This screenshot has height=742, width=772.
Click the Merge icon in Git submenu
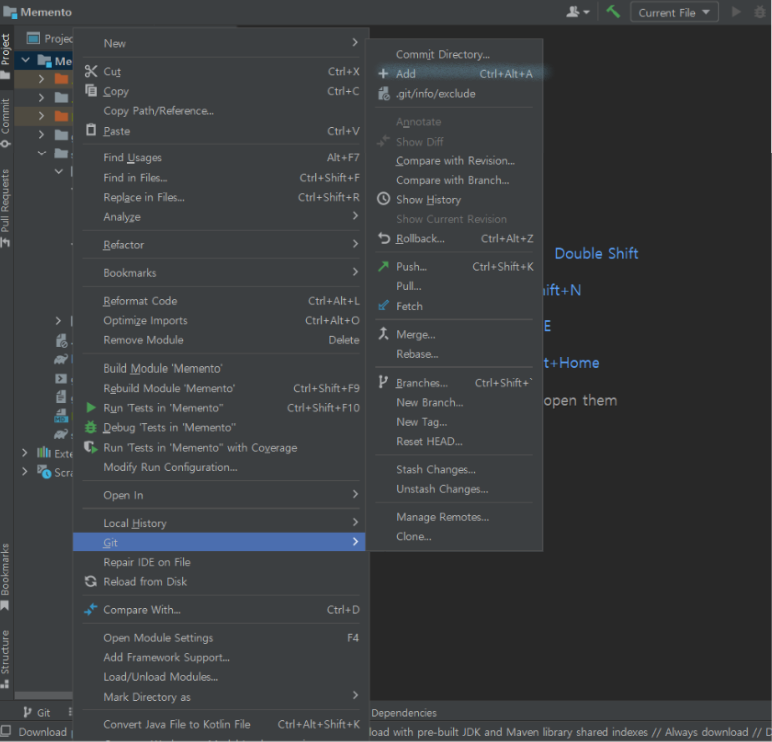(x=384, y=334)
